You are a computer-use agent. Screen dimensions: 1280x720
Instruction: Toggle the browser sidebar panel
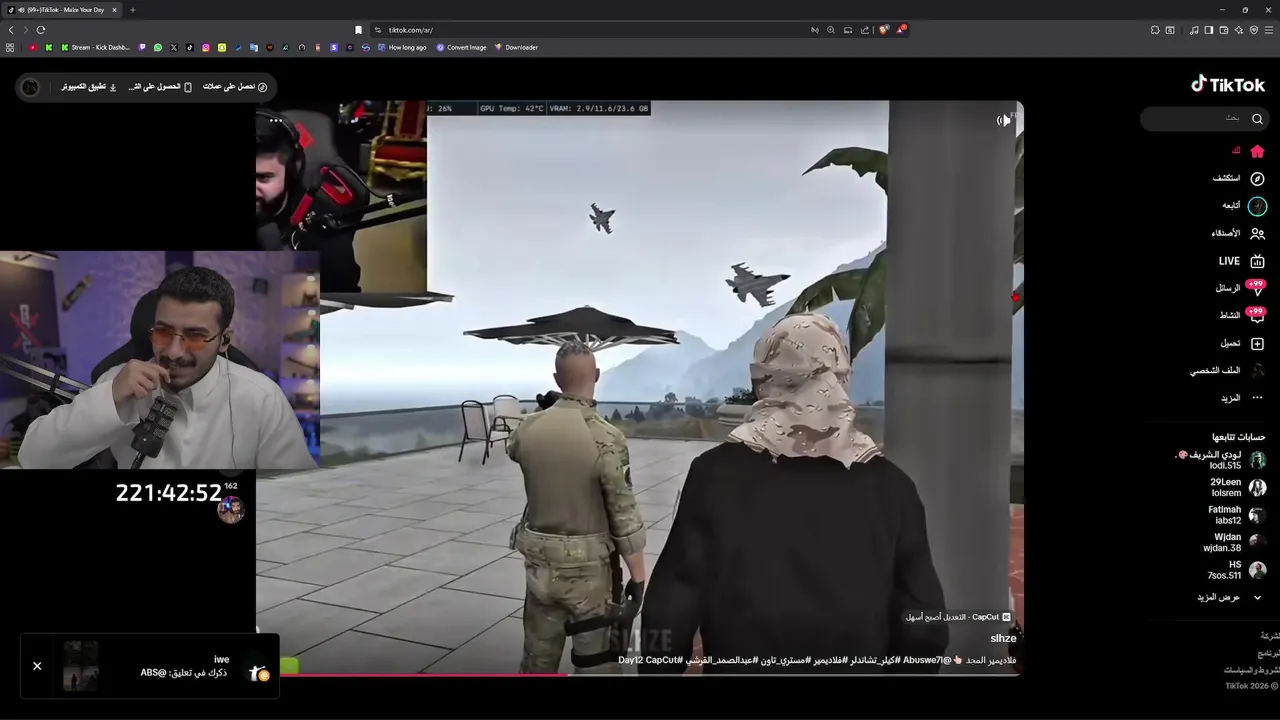point(1208,30)
